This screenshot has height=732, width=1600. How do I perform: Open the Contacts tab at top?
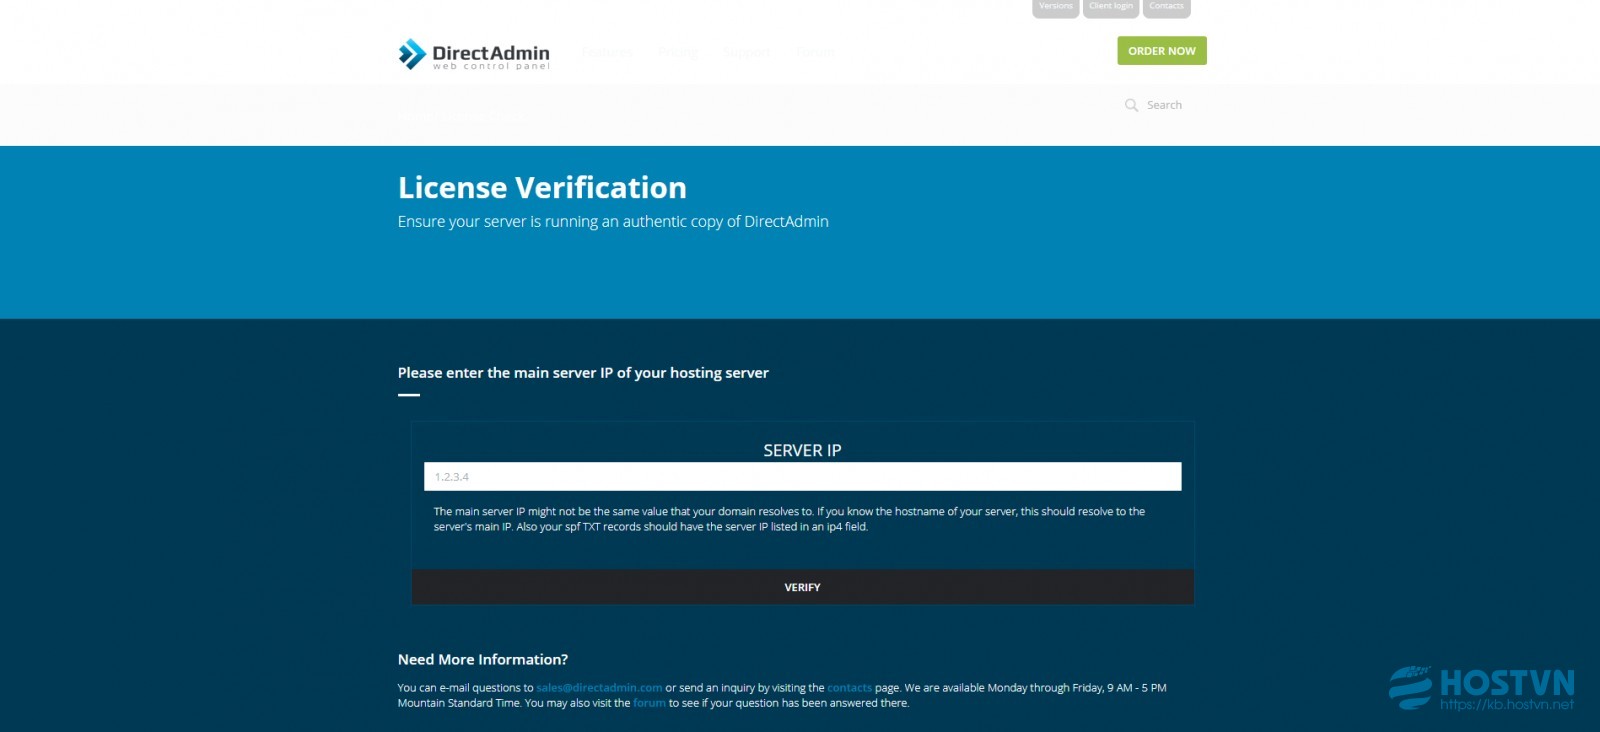pos(1166,8)
